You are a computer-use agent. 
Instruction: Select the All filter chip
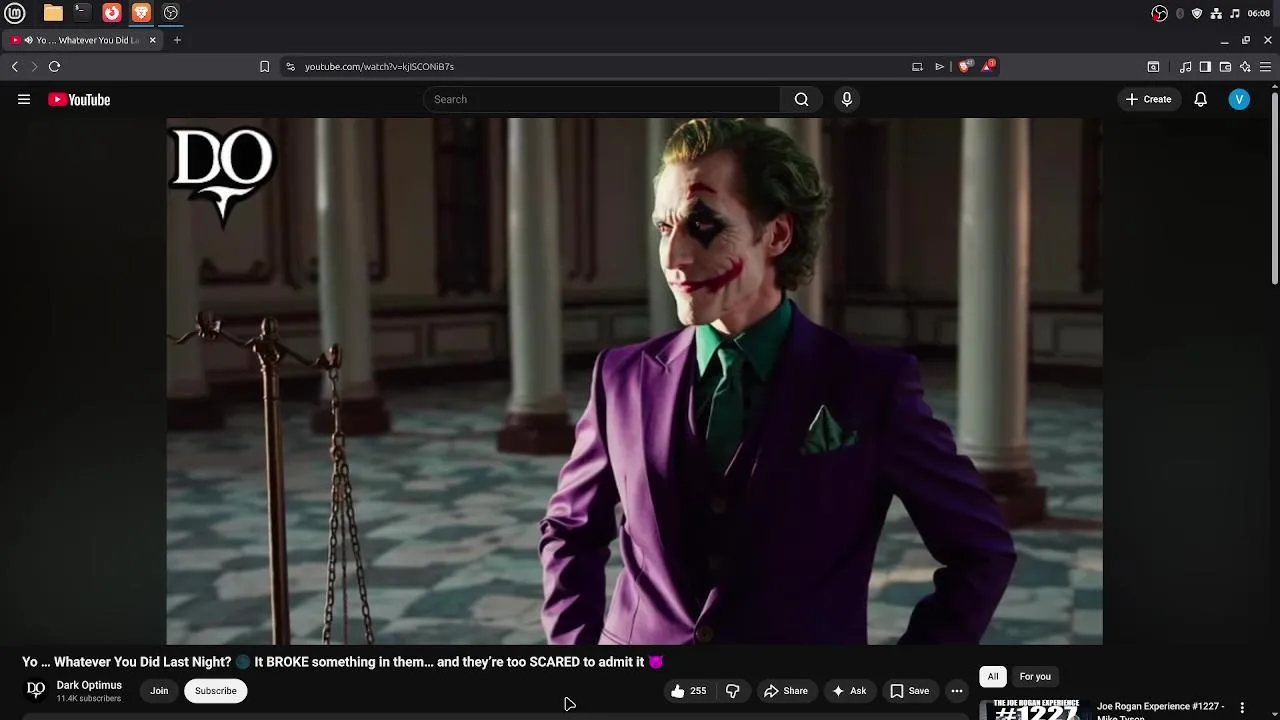pos(993,677)
